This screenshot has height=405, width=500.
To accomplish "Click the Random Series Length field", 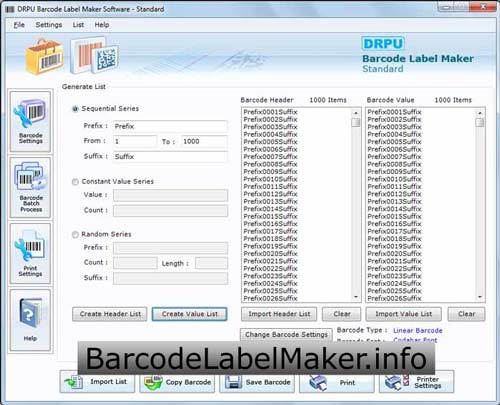I will (x=212, y=263).
